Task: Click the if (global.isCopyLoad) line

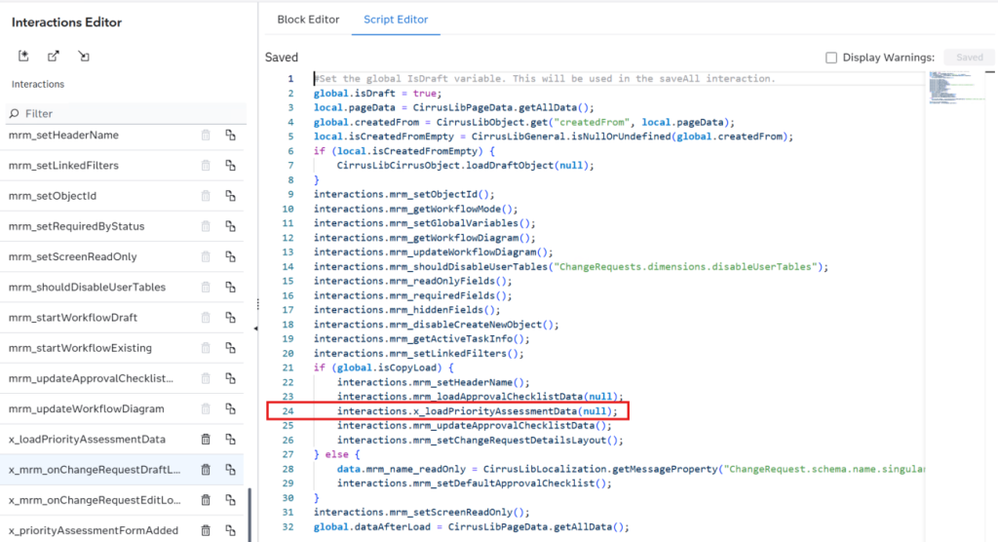Action: pyautogui.click(x=383, y=368)
